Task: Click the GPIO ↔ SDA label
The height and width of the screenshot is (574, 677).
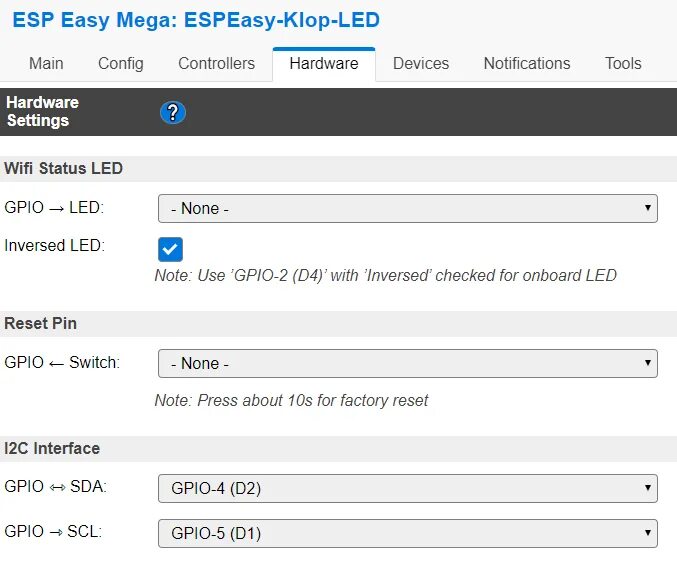Action: click(55, 486)
